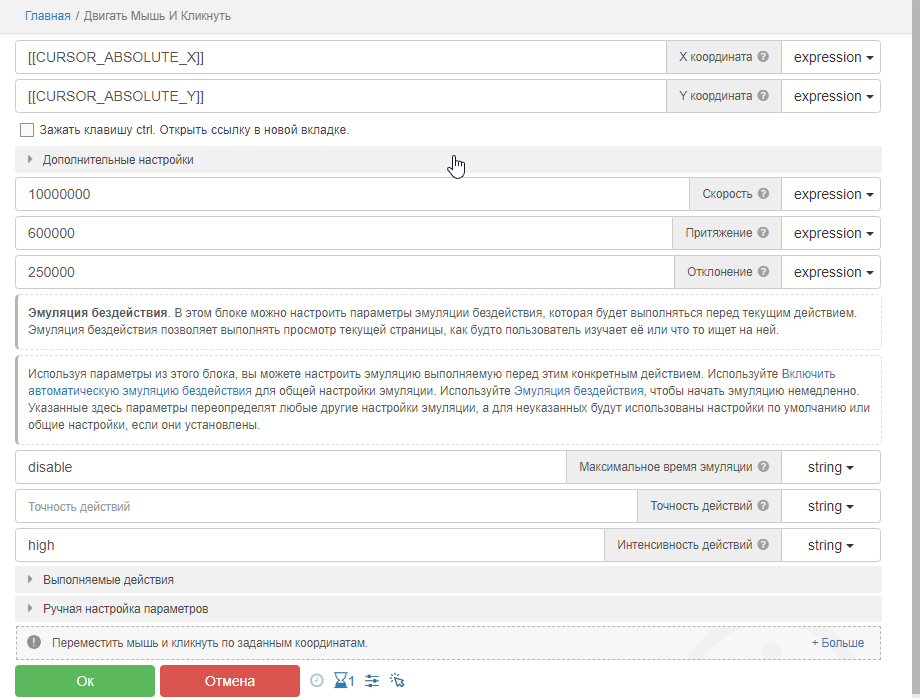Click the Точность действий input field
This screenshot has height=698, width=920.
[326, 506]
